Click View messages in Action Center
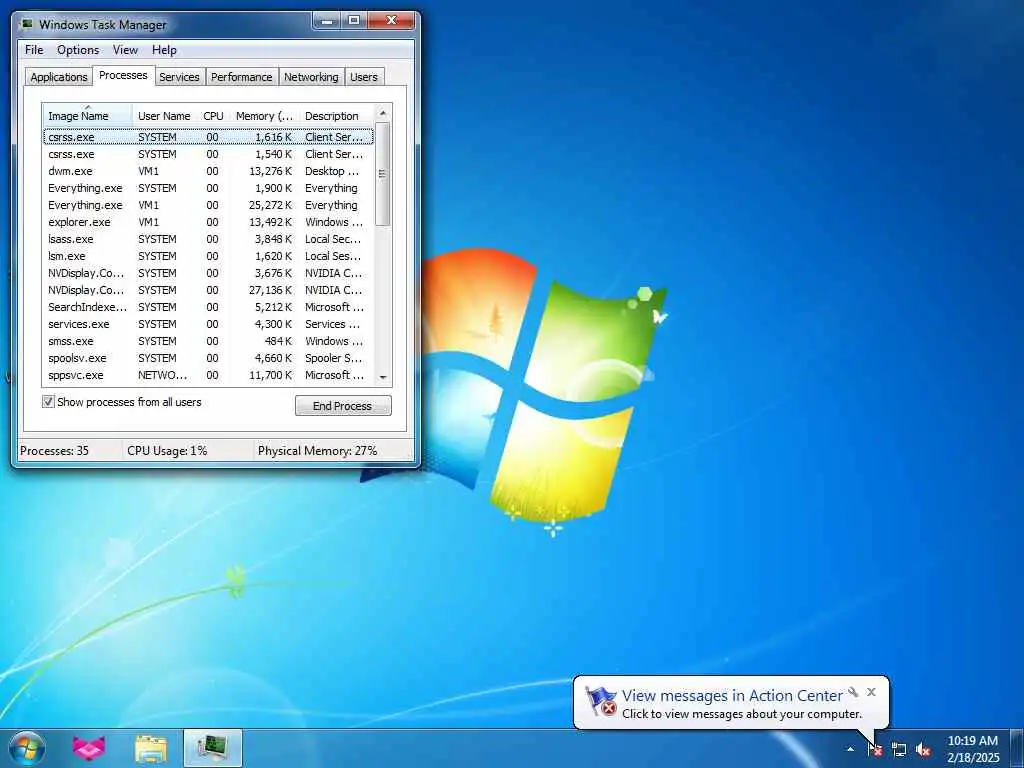 click(732, 696)
